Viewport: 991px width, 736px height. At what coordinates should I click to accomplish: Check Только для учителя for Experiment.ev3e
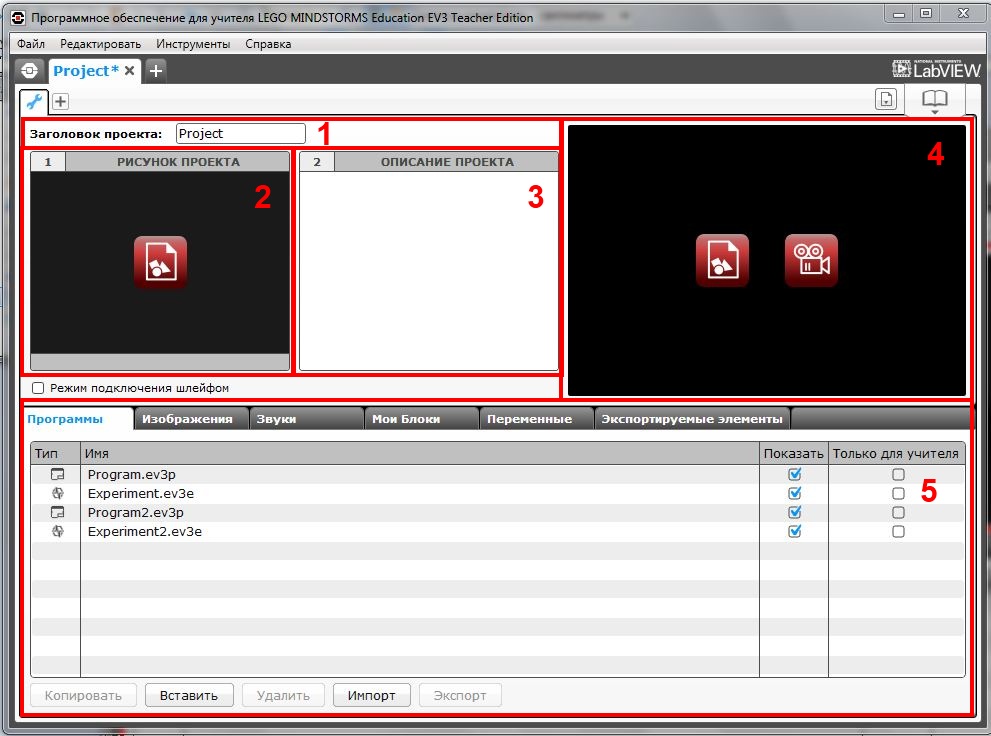898,493
